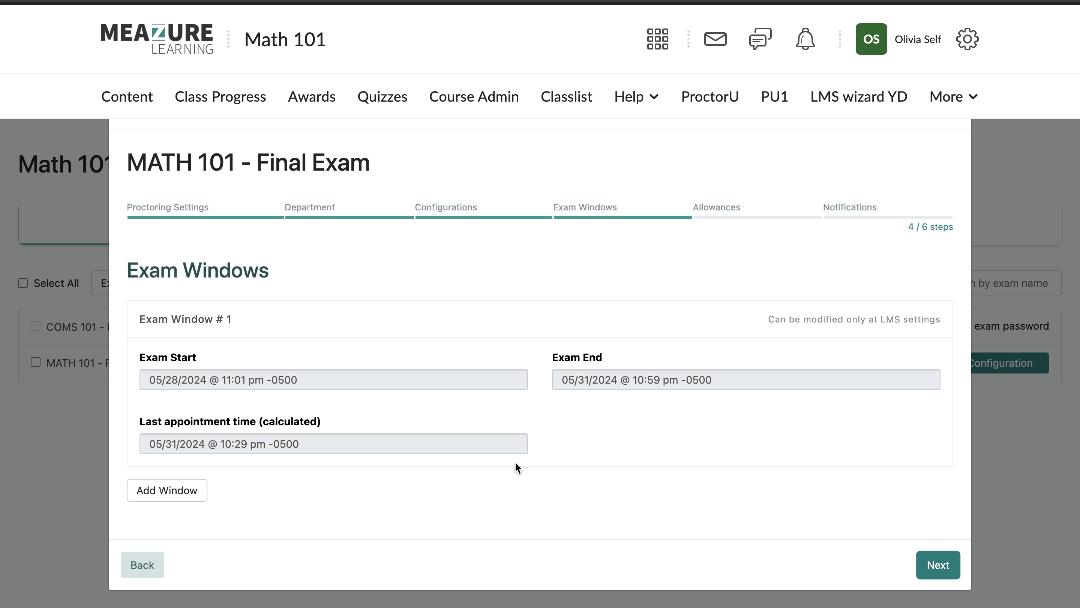Expand the Help dropdown menu
Screen dimensions: 1080x608
636,96
